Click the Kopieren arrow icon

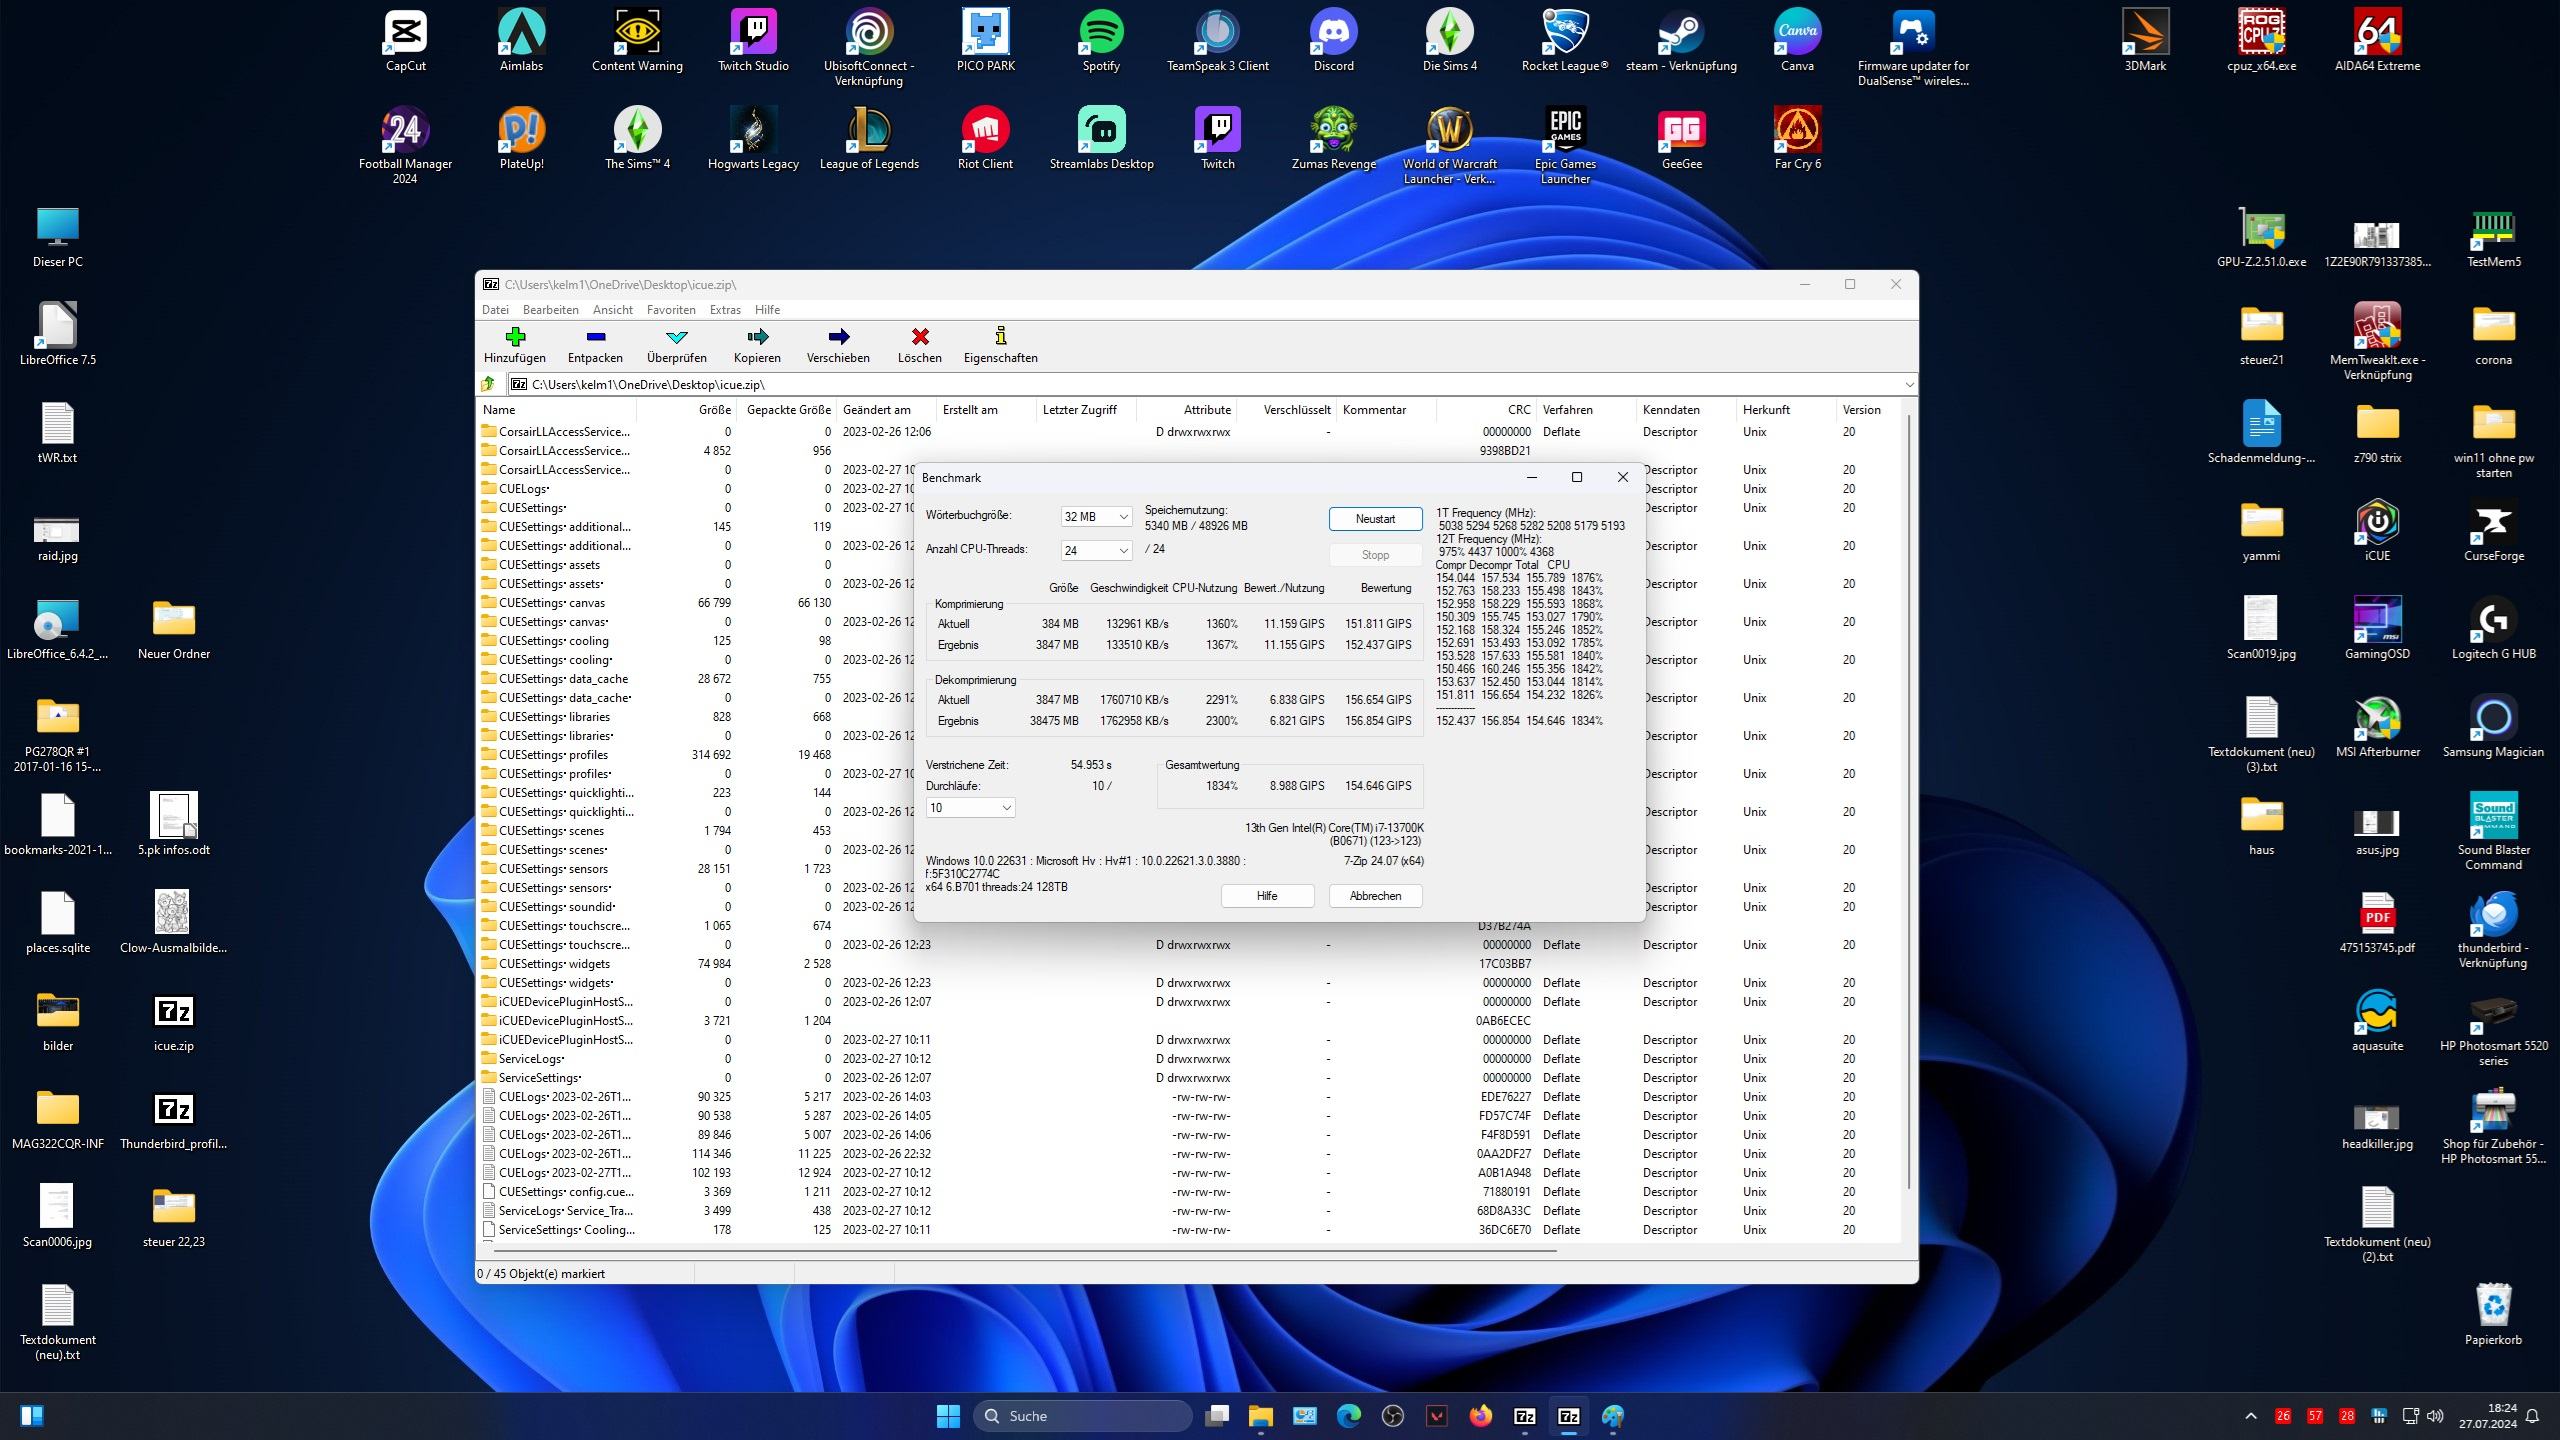click(x=757, y=337)
